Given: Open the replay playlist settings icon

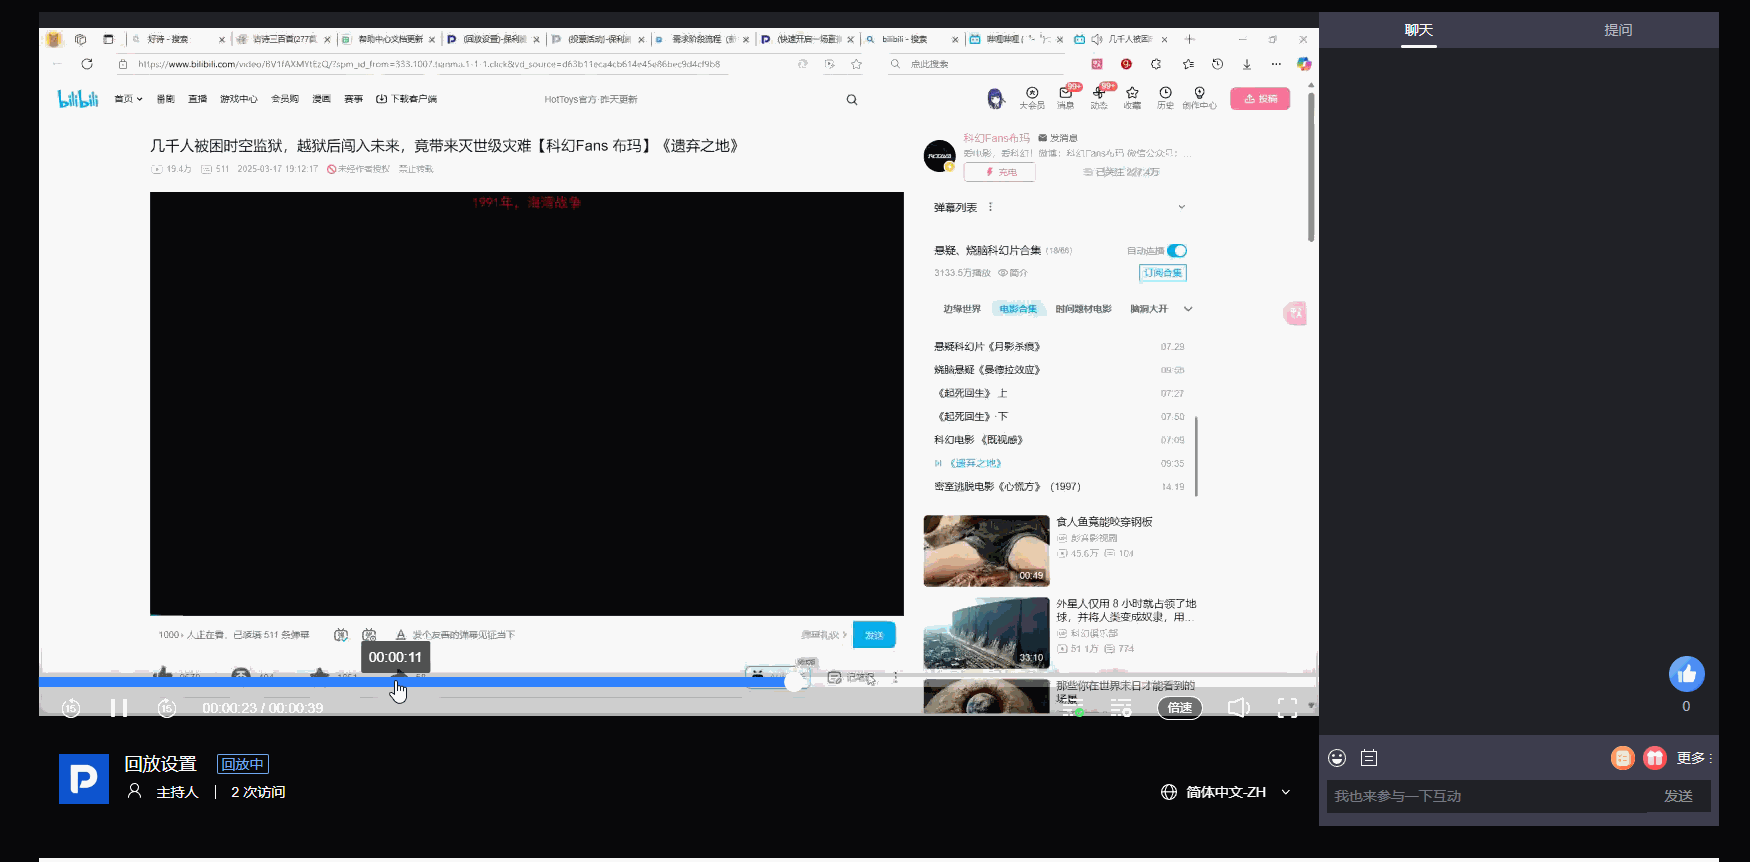Looking at the screenshot, I should [1121, 708].
